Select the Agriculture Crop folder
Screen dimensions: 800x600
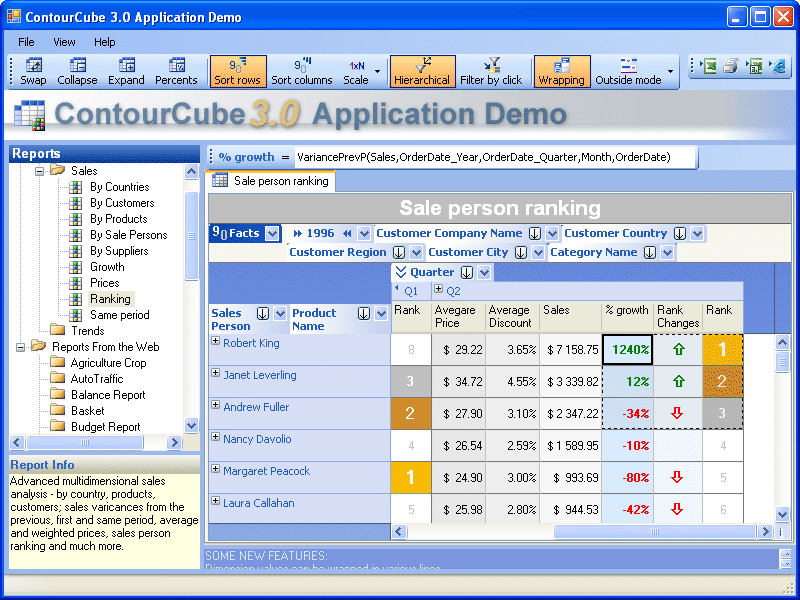click(x=108, y=363)
